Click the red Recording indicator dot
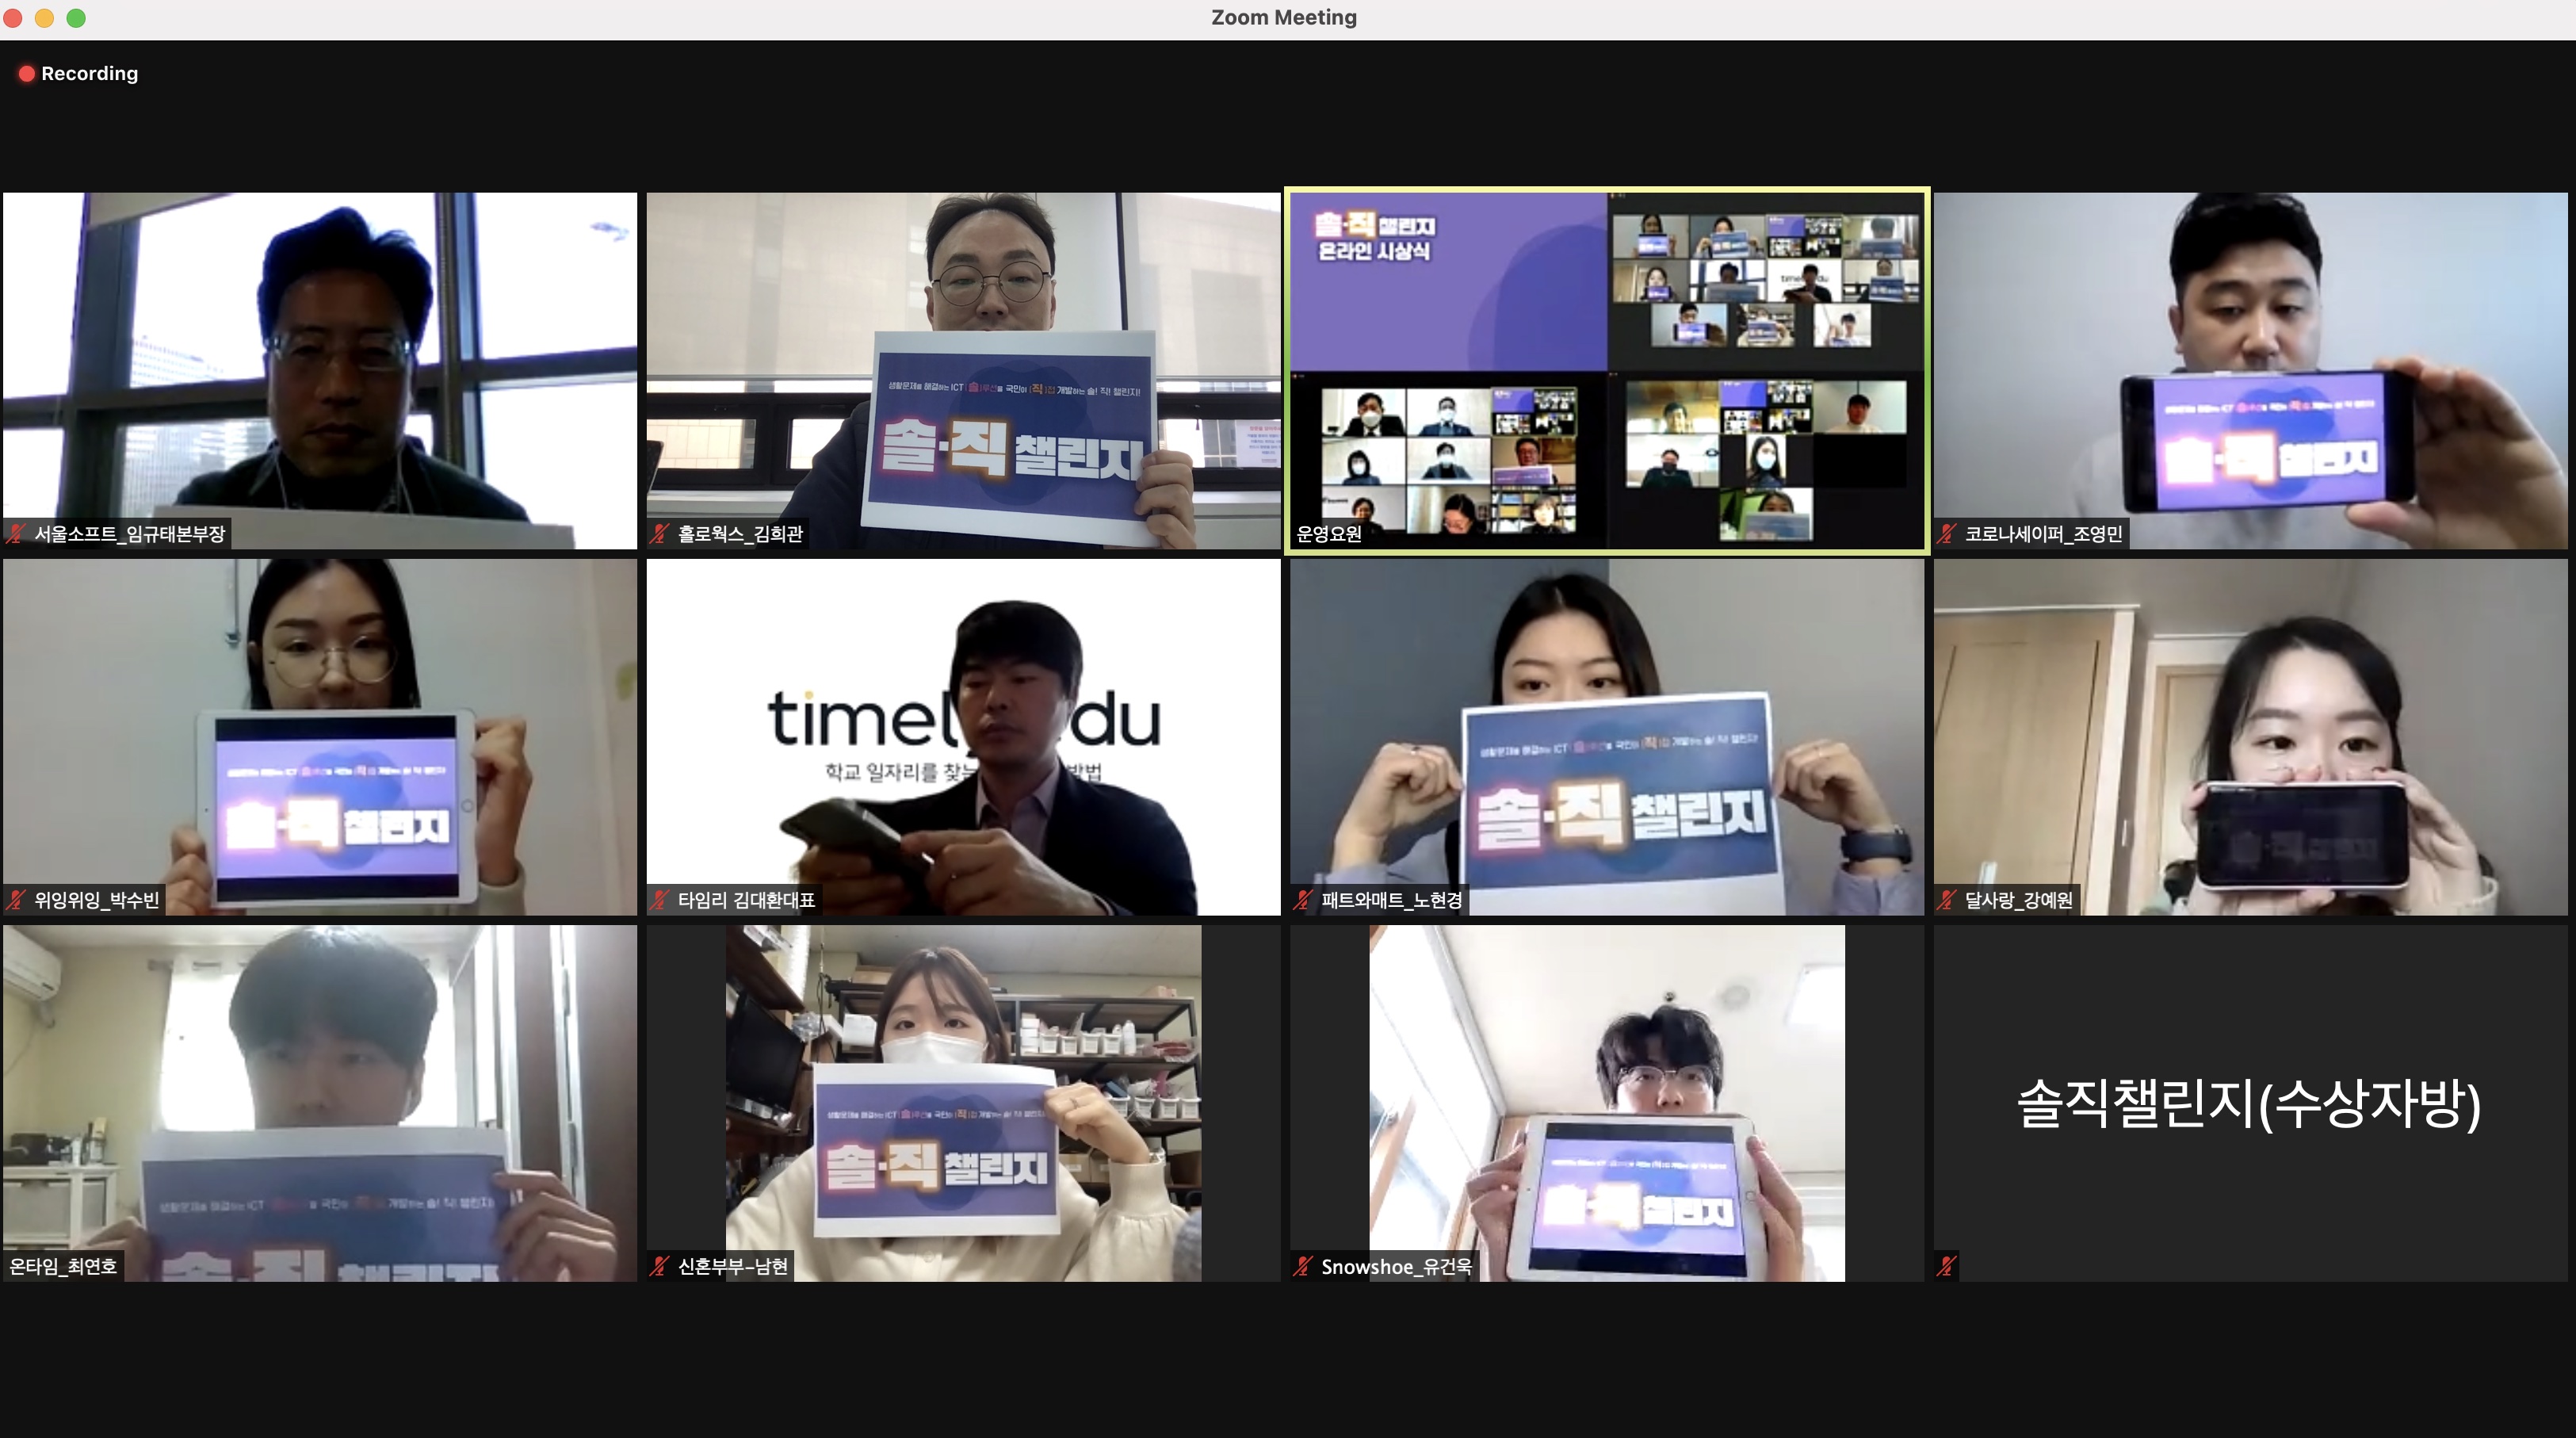Viewport: 2576px width, 1438px height. click(27, 74)
